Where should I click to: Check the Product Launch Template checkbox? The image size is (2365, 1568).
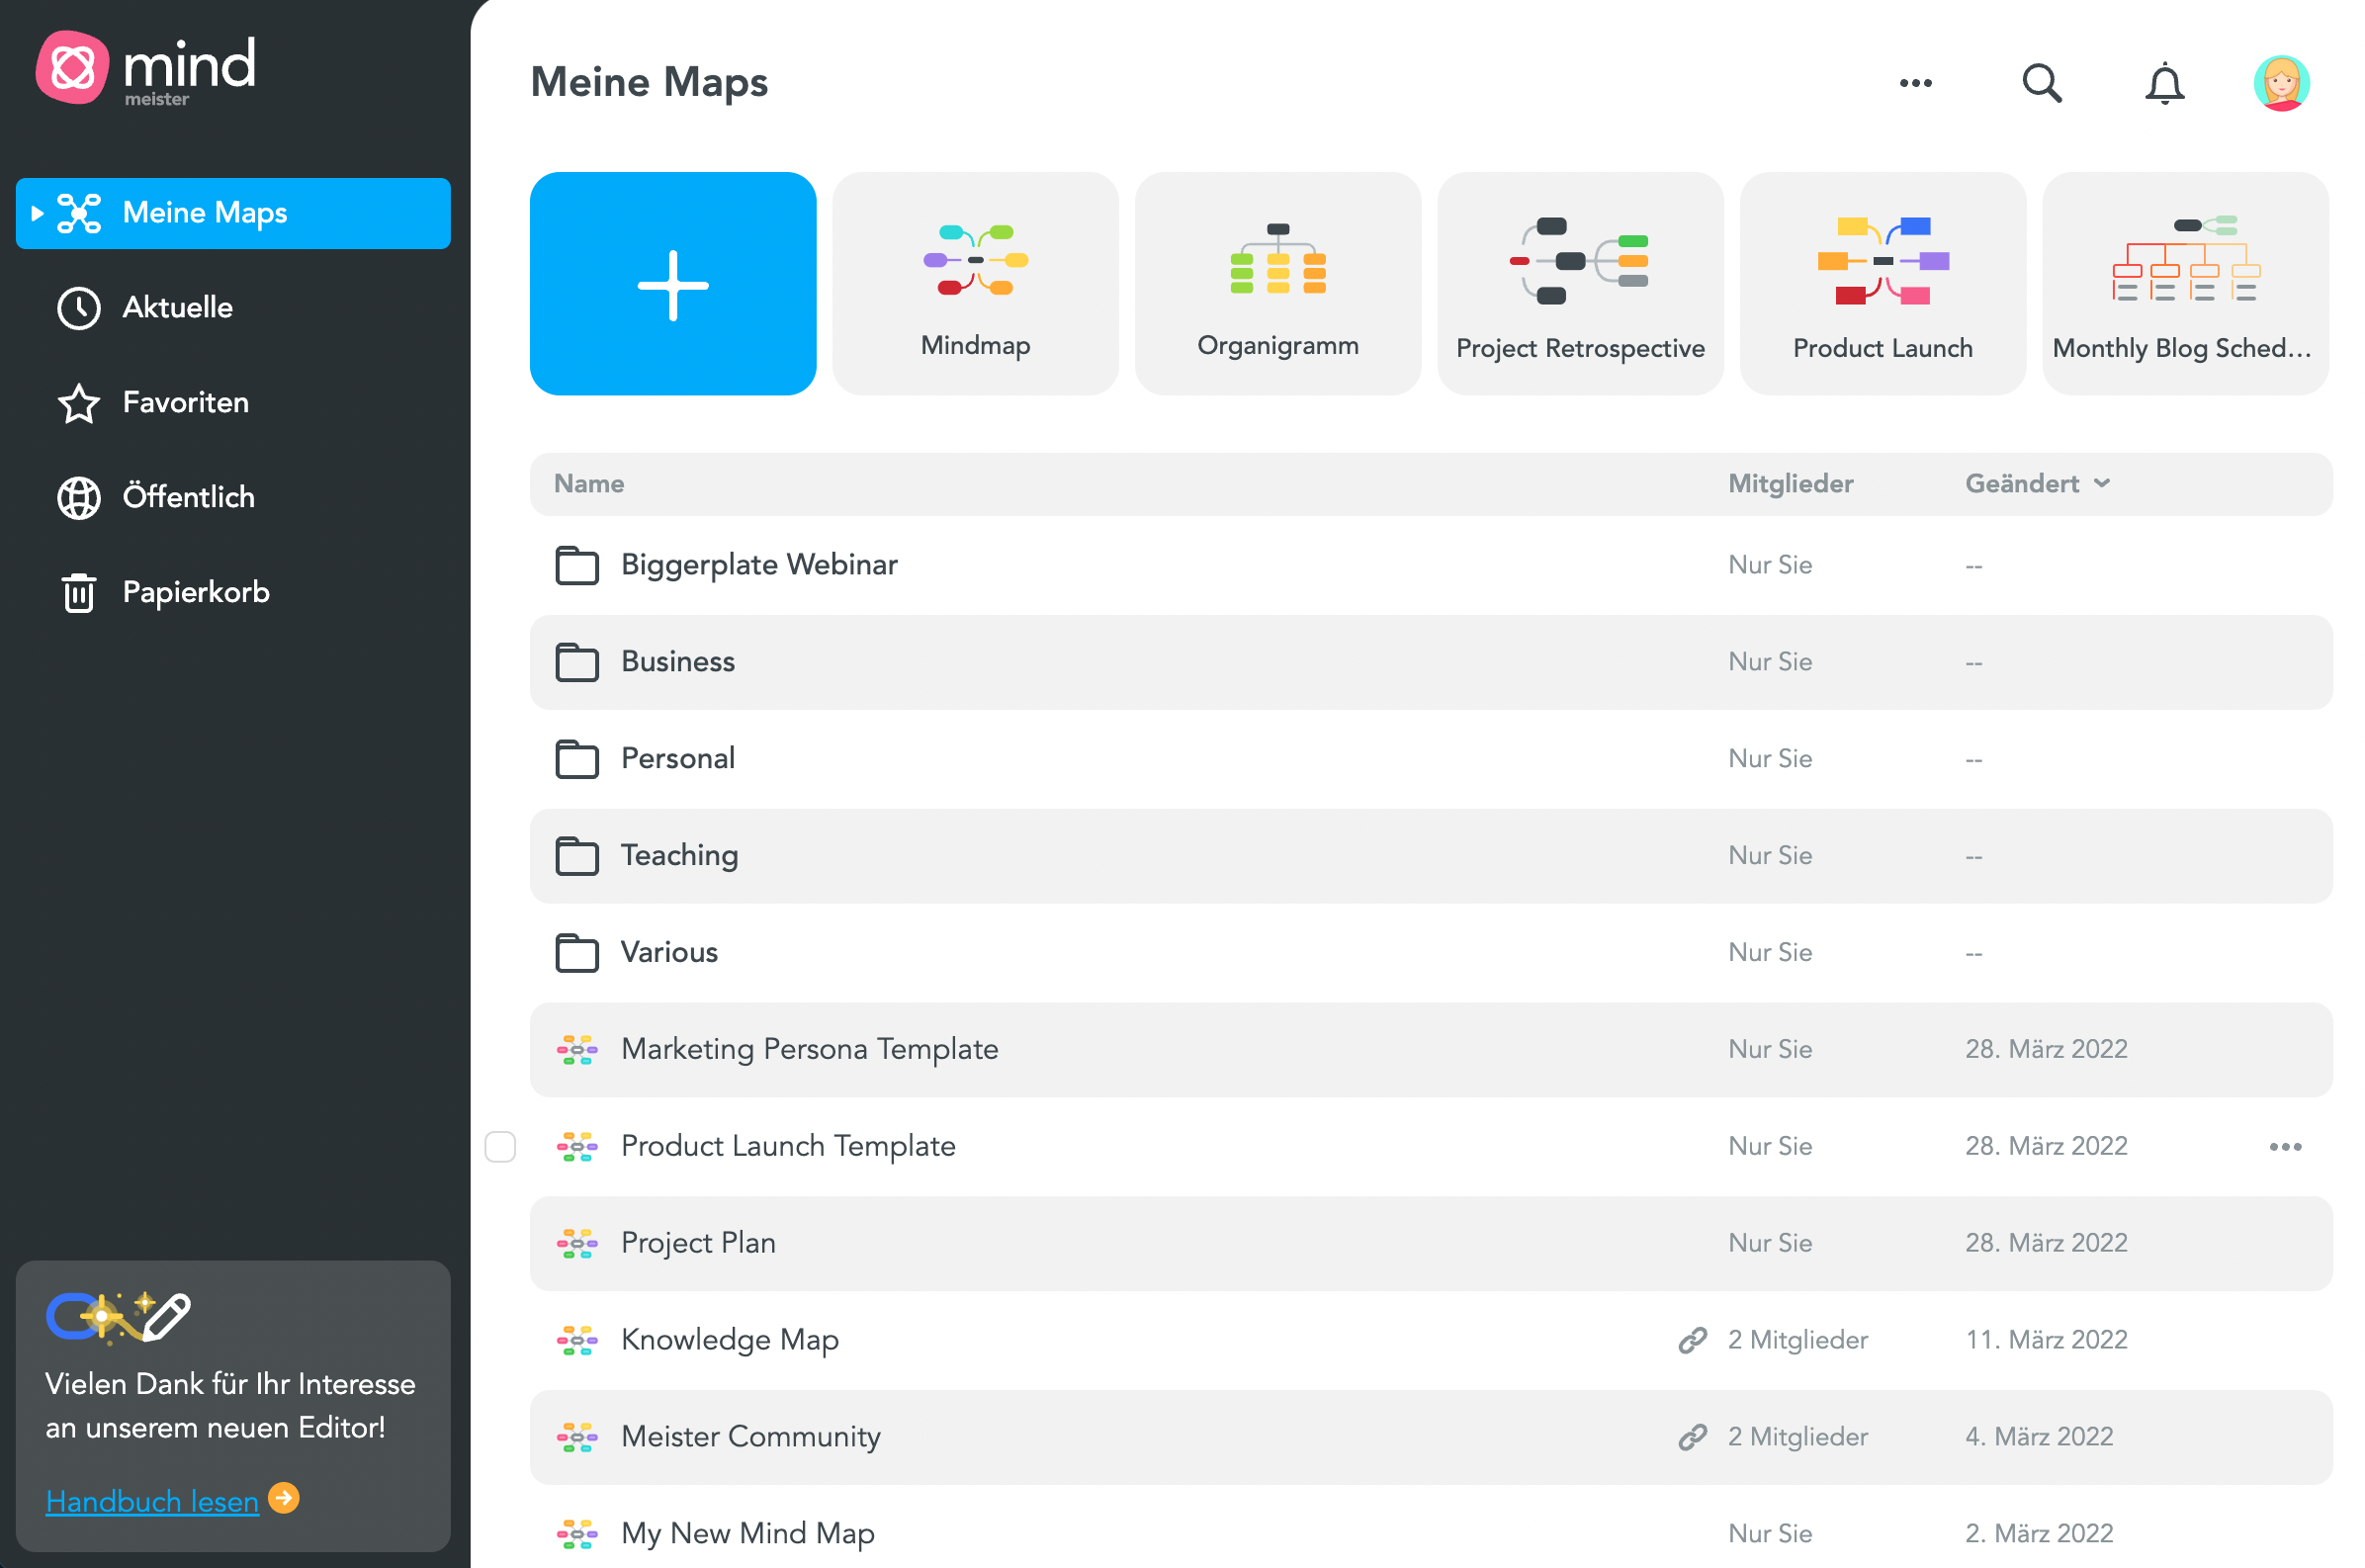500,1147
